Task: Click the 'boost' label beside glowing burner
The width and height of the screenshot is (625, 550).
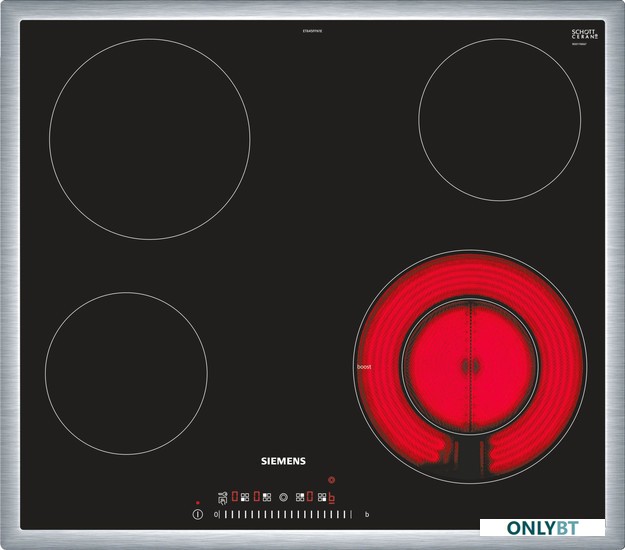Action: 364,367
